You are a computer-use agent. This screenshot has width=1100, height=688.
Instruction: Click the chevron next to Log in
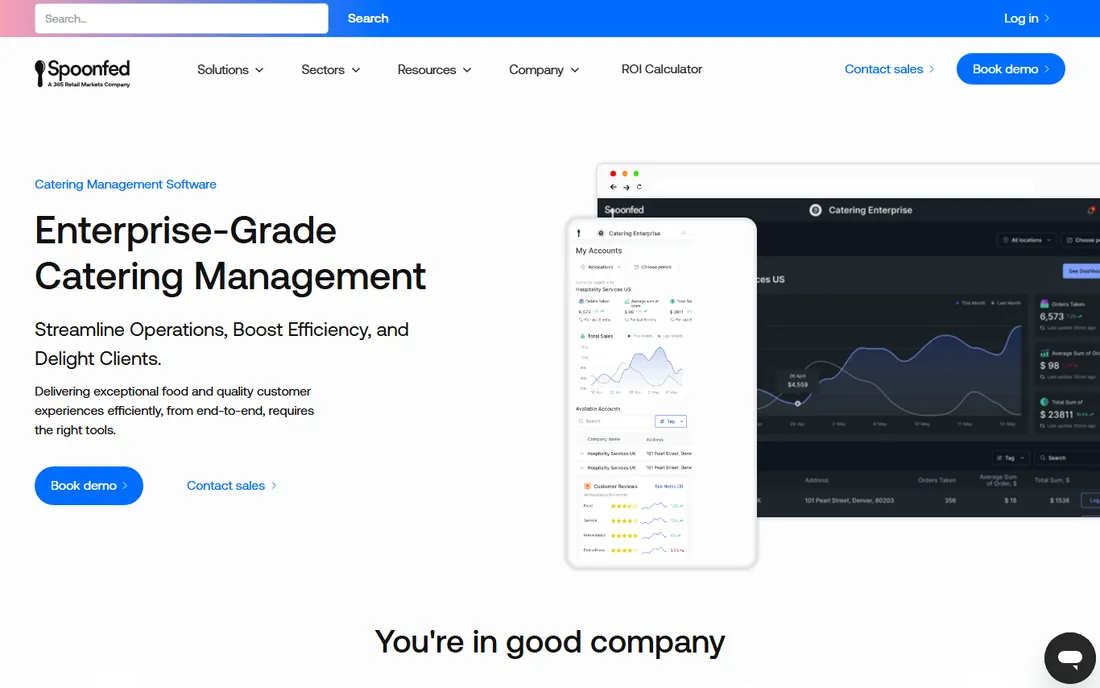coord(1047,18)
